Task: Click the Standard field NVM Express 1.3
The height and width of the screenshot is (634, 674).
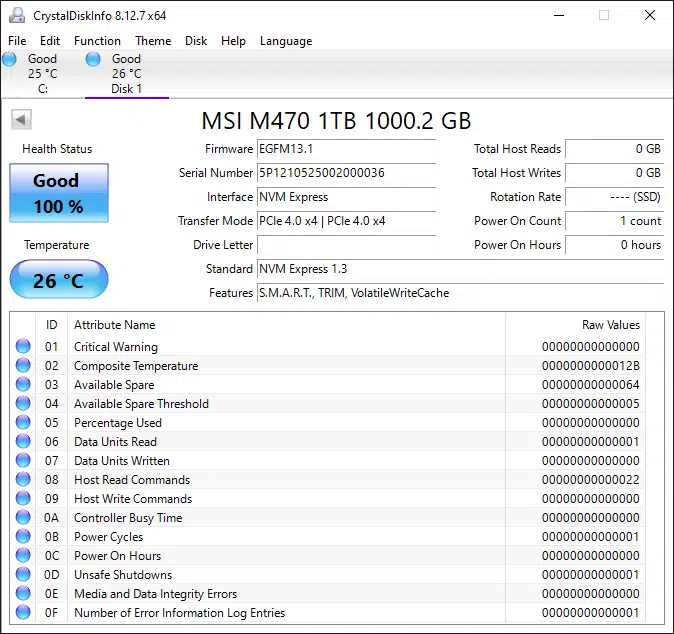Action: [x=461, y=269]
